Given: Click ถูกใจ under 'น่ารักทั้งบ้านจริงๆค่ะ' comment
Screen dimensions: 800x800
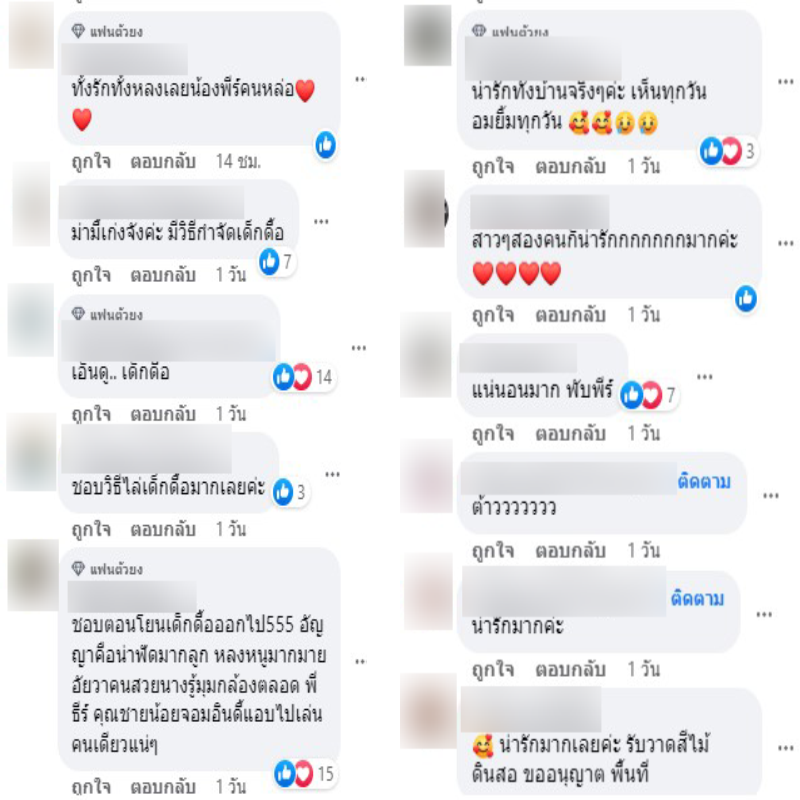Looking at the screenshot, I should point(493,167).
